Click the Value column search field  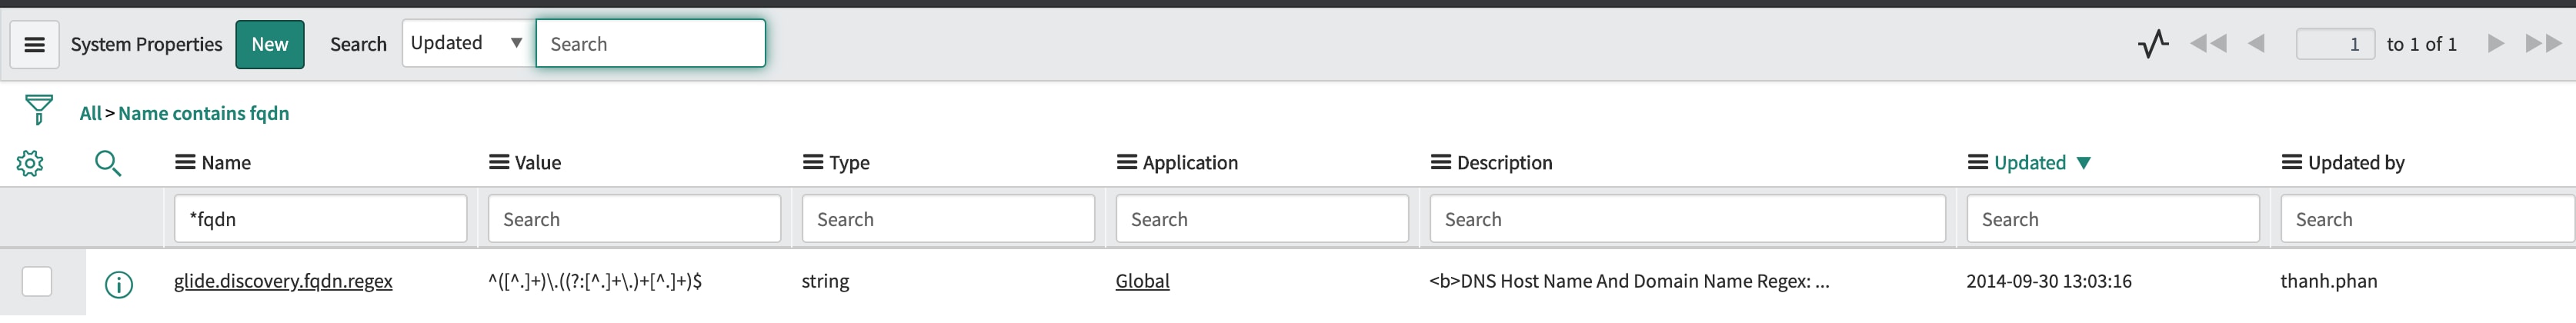coord(634,219)
